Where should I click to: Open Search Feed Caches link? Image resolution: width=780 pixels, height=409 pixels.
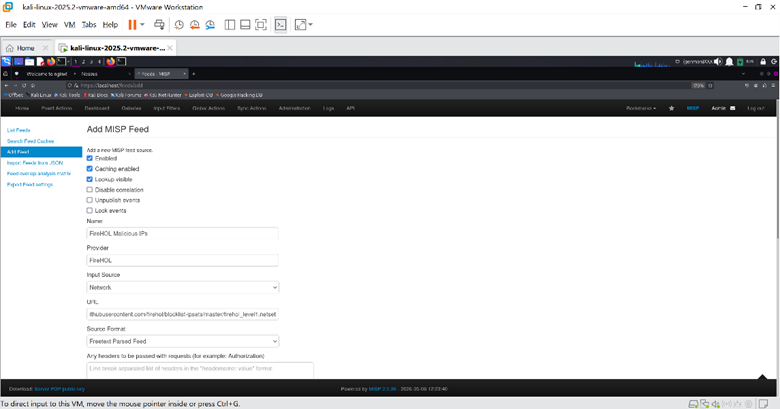(30, 141)
